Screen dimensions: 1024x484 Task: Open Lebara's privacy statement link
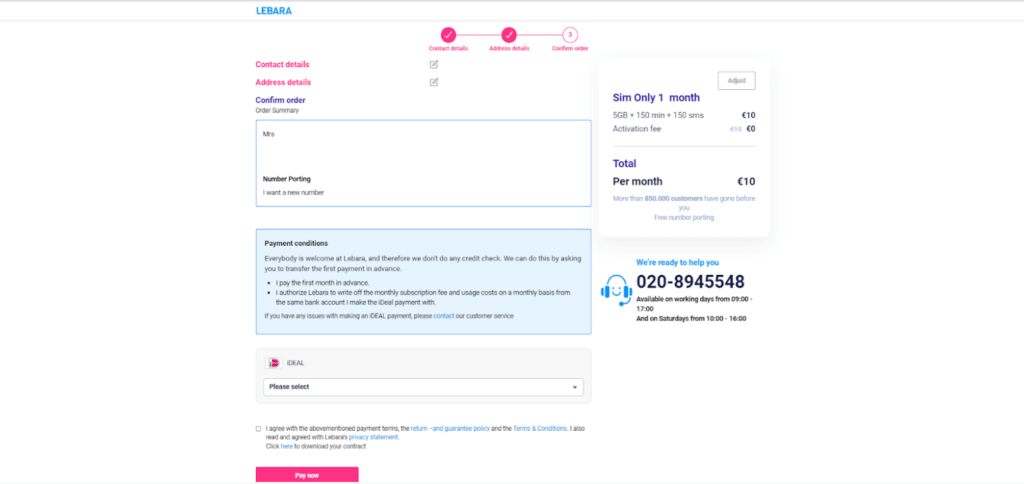click(373, 437)
